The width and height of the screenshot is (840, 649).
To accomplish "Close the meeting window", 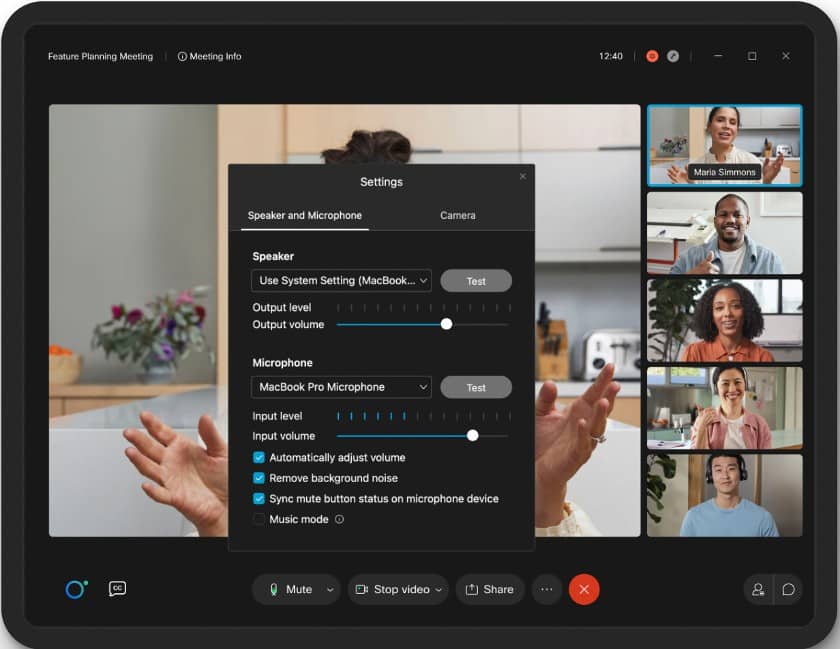I will click(x=786, y=56).
